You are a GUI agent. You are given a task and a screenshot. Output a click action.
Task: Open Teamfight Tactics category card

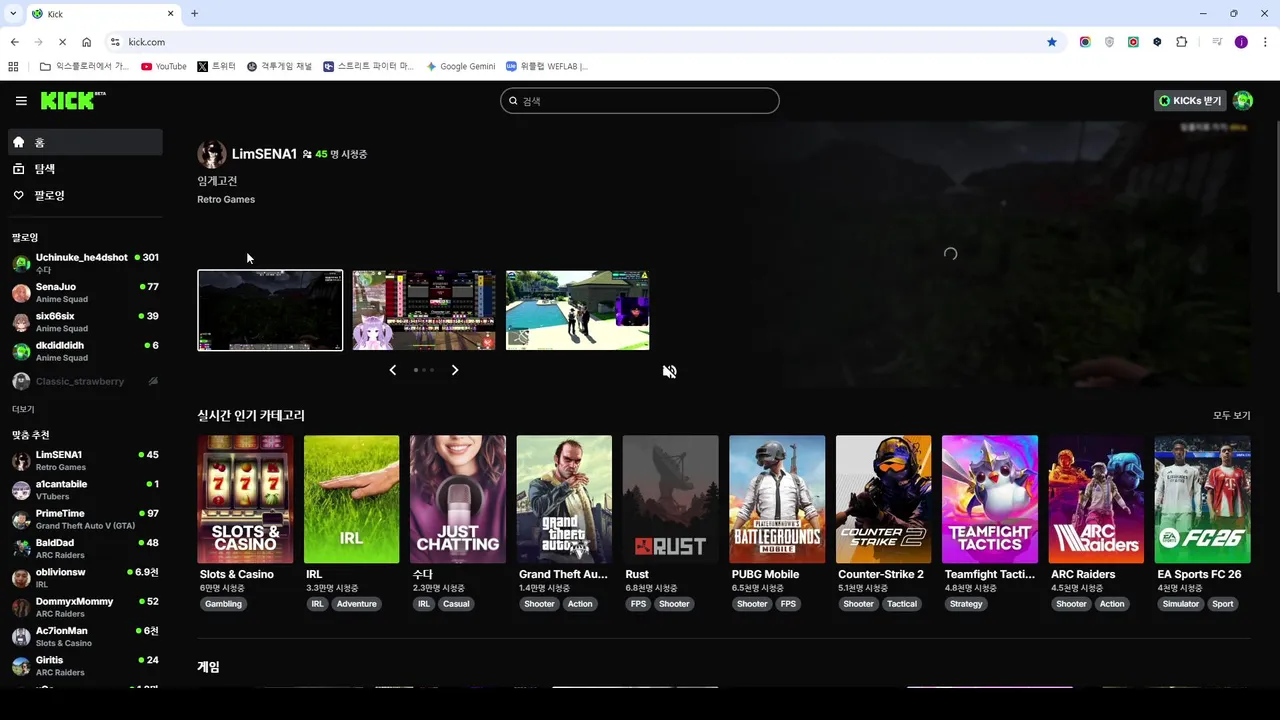click(x=990, y=499)
